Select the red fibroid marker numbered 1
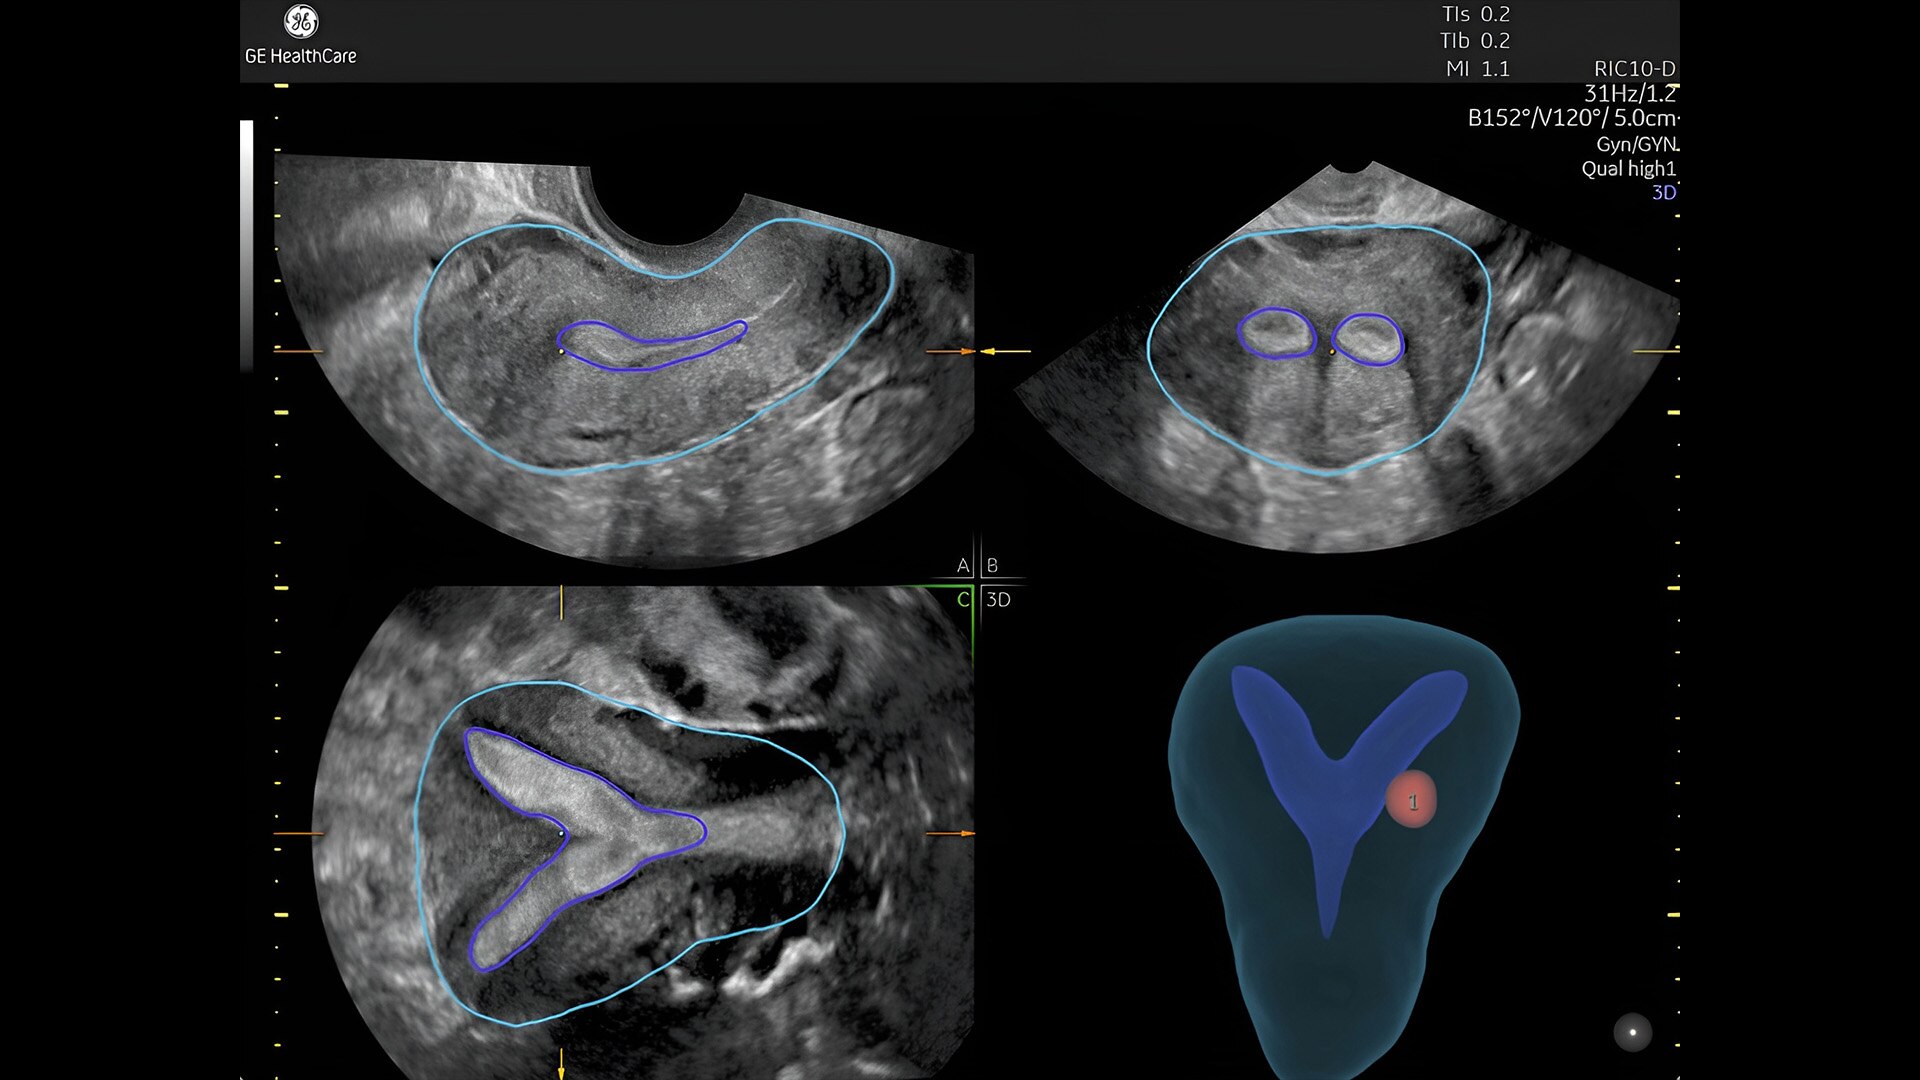Screen dimensions: 1920x1080 point(1411,800)
